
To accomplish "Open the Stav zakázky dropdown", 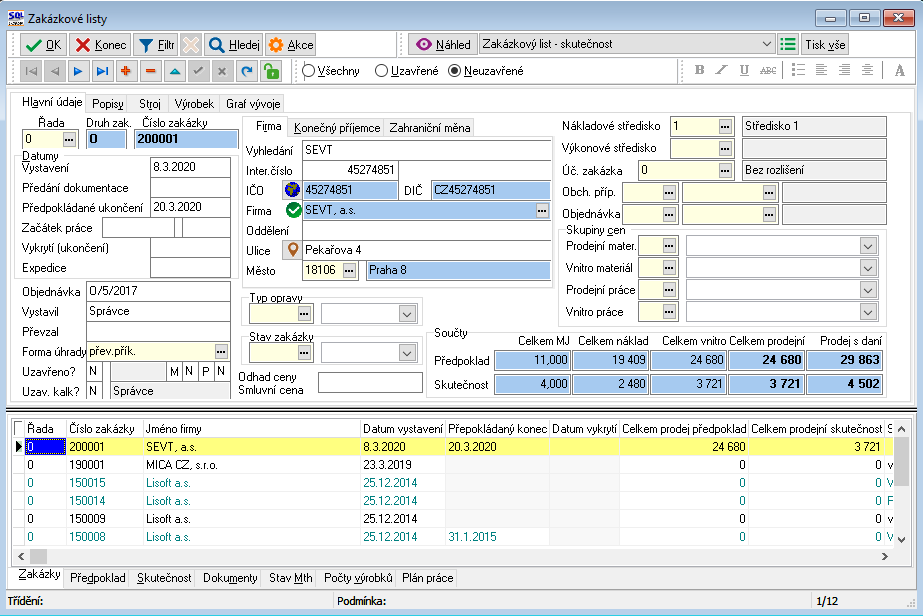I will click(x=406, y=352).
